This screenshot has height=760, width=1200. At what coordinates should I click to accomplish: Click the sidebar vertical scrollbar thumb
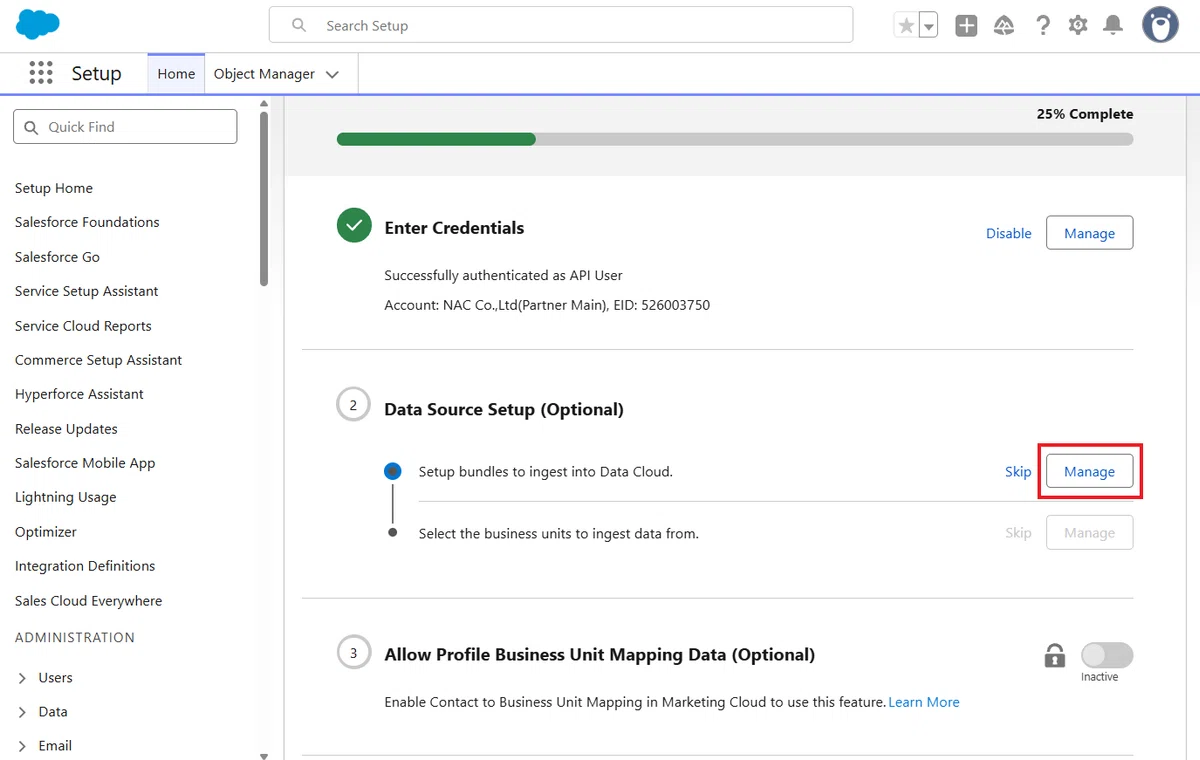[x=264, y=198]
